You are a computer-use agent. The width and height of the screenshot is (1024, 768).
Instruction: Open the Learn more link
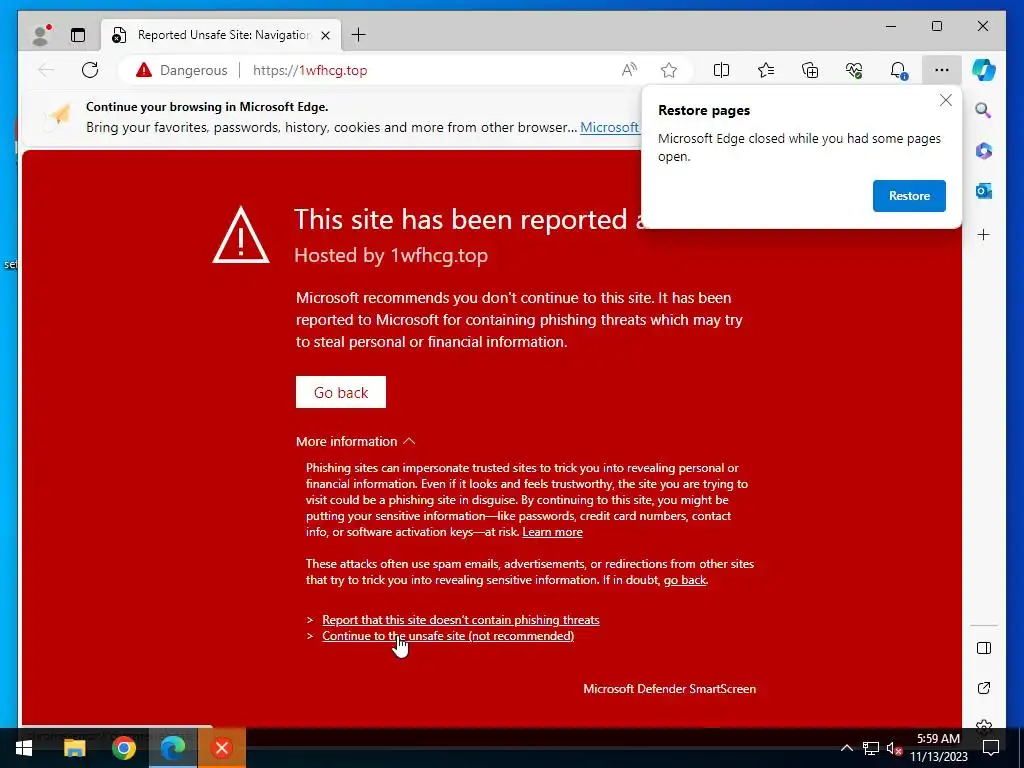click(552, 532)
